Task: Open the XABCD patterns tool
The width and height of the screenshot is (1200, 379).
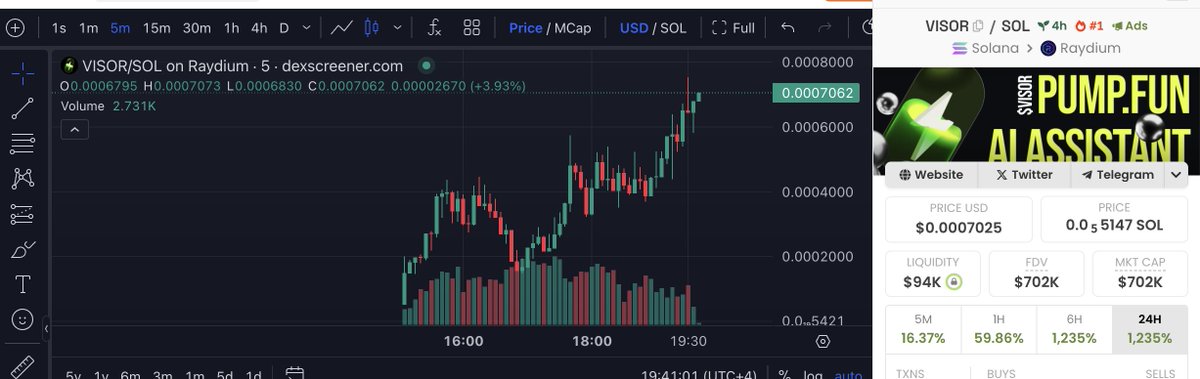Action: 22,178
